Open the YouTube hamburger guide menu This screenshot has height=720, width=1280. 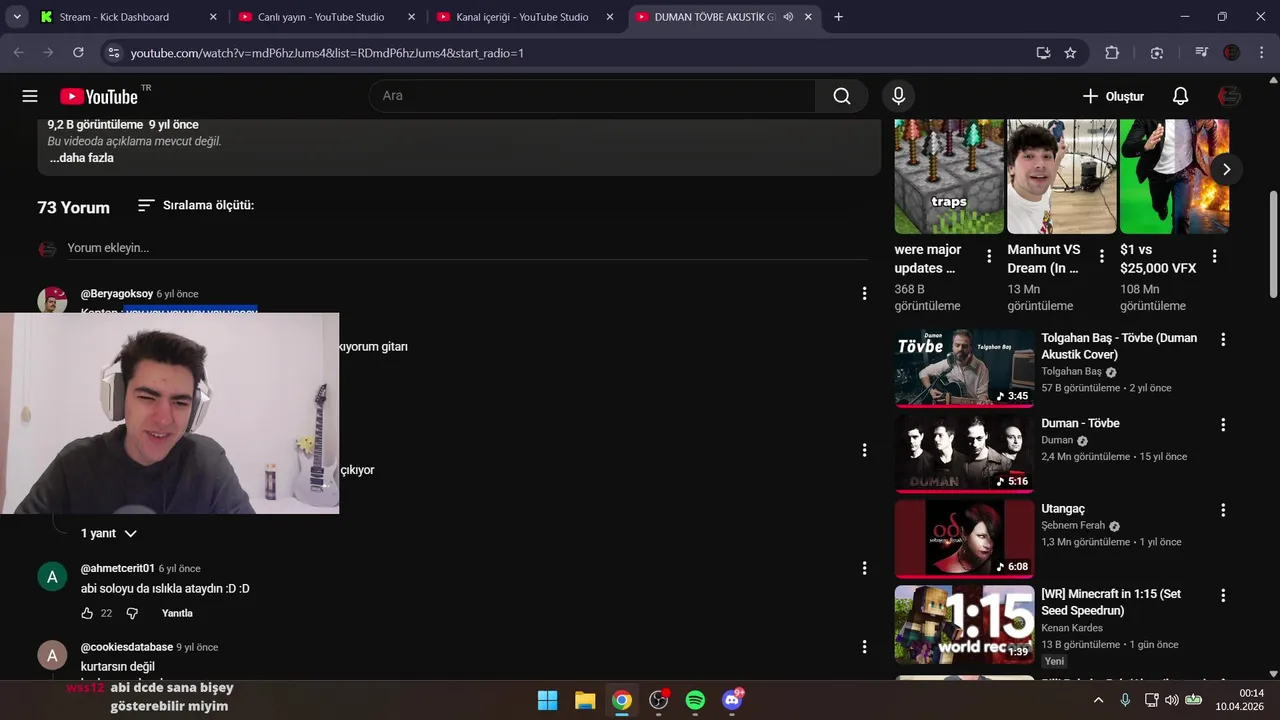30,96
